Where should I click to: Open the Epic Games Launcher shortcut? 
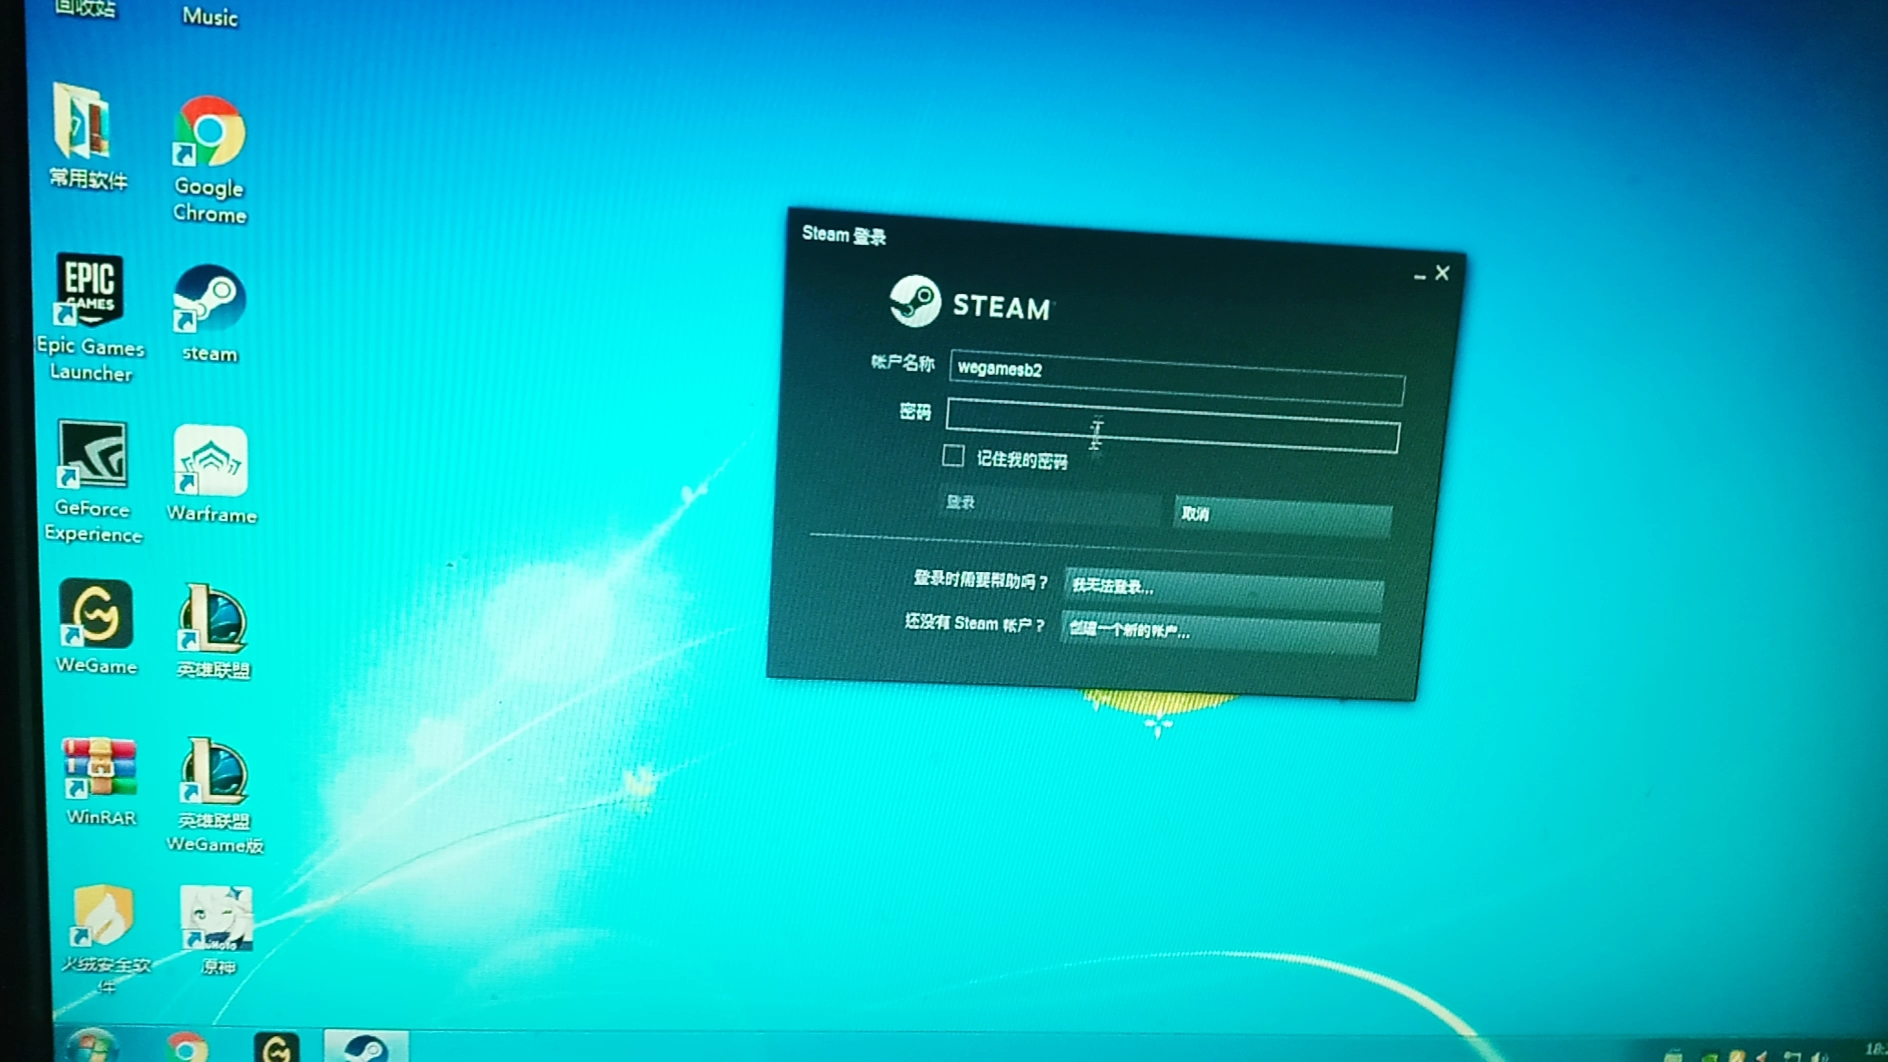pyautogui.click(x=90, y=318)
